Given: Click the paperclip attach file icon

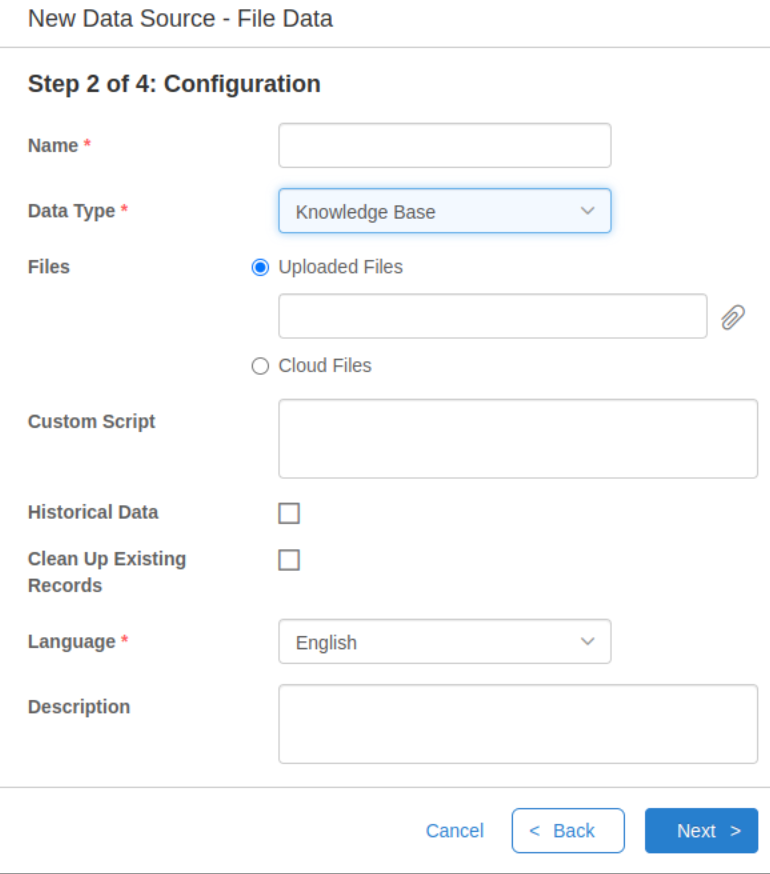Looking at the screenshot, I should pyautogui.click(x=733, y=317).
